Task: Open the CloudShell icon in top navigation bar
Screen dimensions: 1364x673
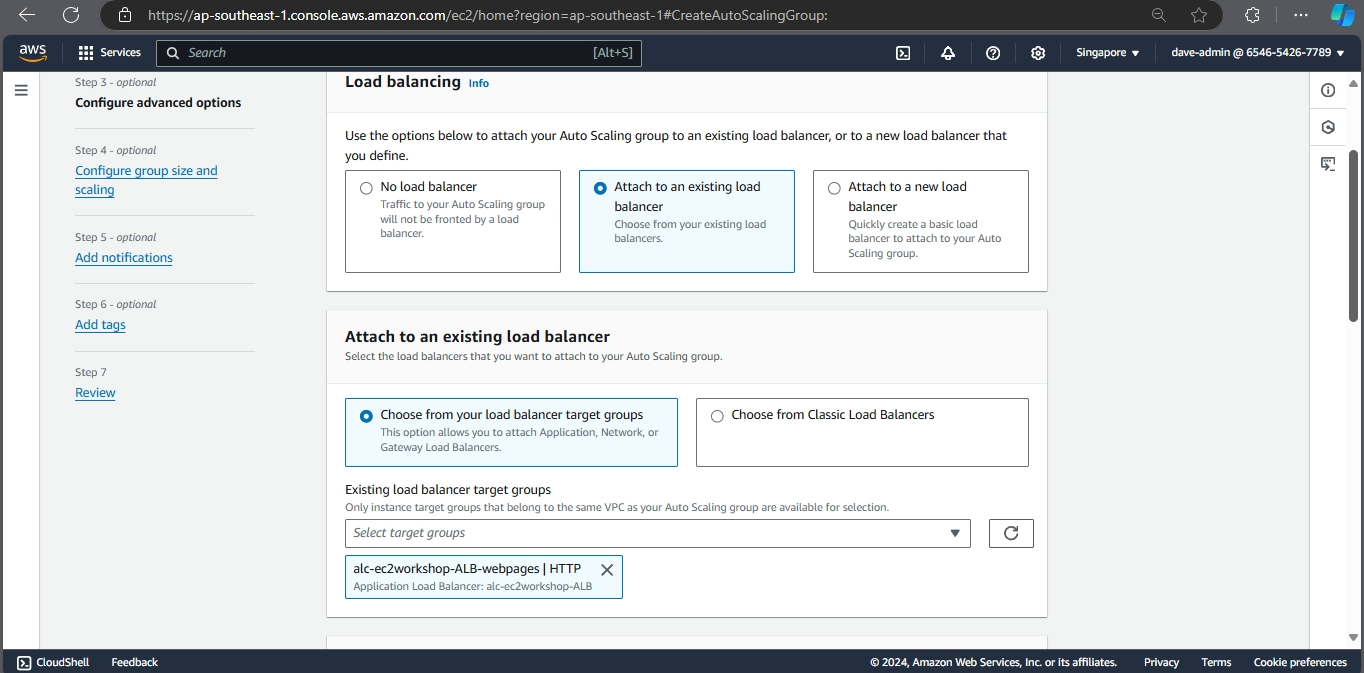Action: click(x=902, y=53)
